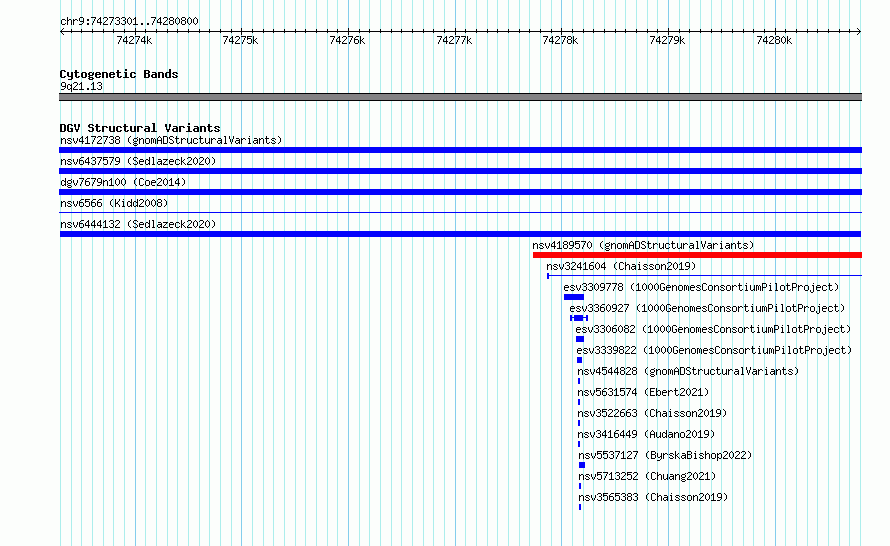The image size is (890, 546).
Task: Open the nsv6444132 (Sedlazeck2020) label
Action: click(x=138, y=224)
